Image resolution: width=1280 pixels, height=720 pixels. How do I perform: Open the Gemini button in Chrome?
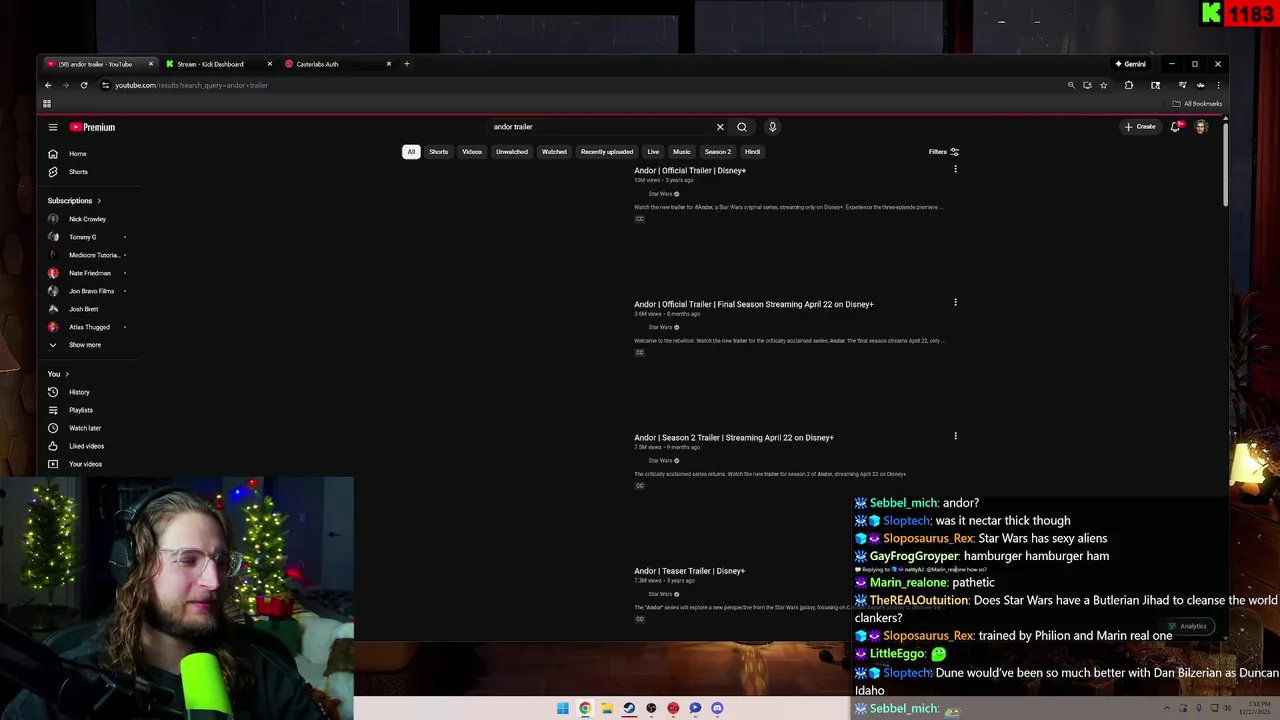click(x=1131, y=64)
